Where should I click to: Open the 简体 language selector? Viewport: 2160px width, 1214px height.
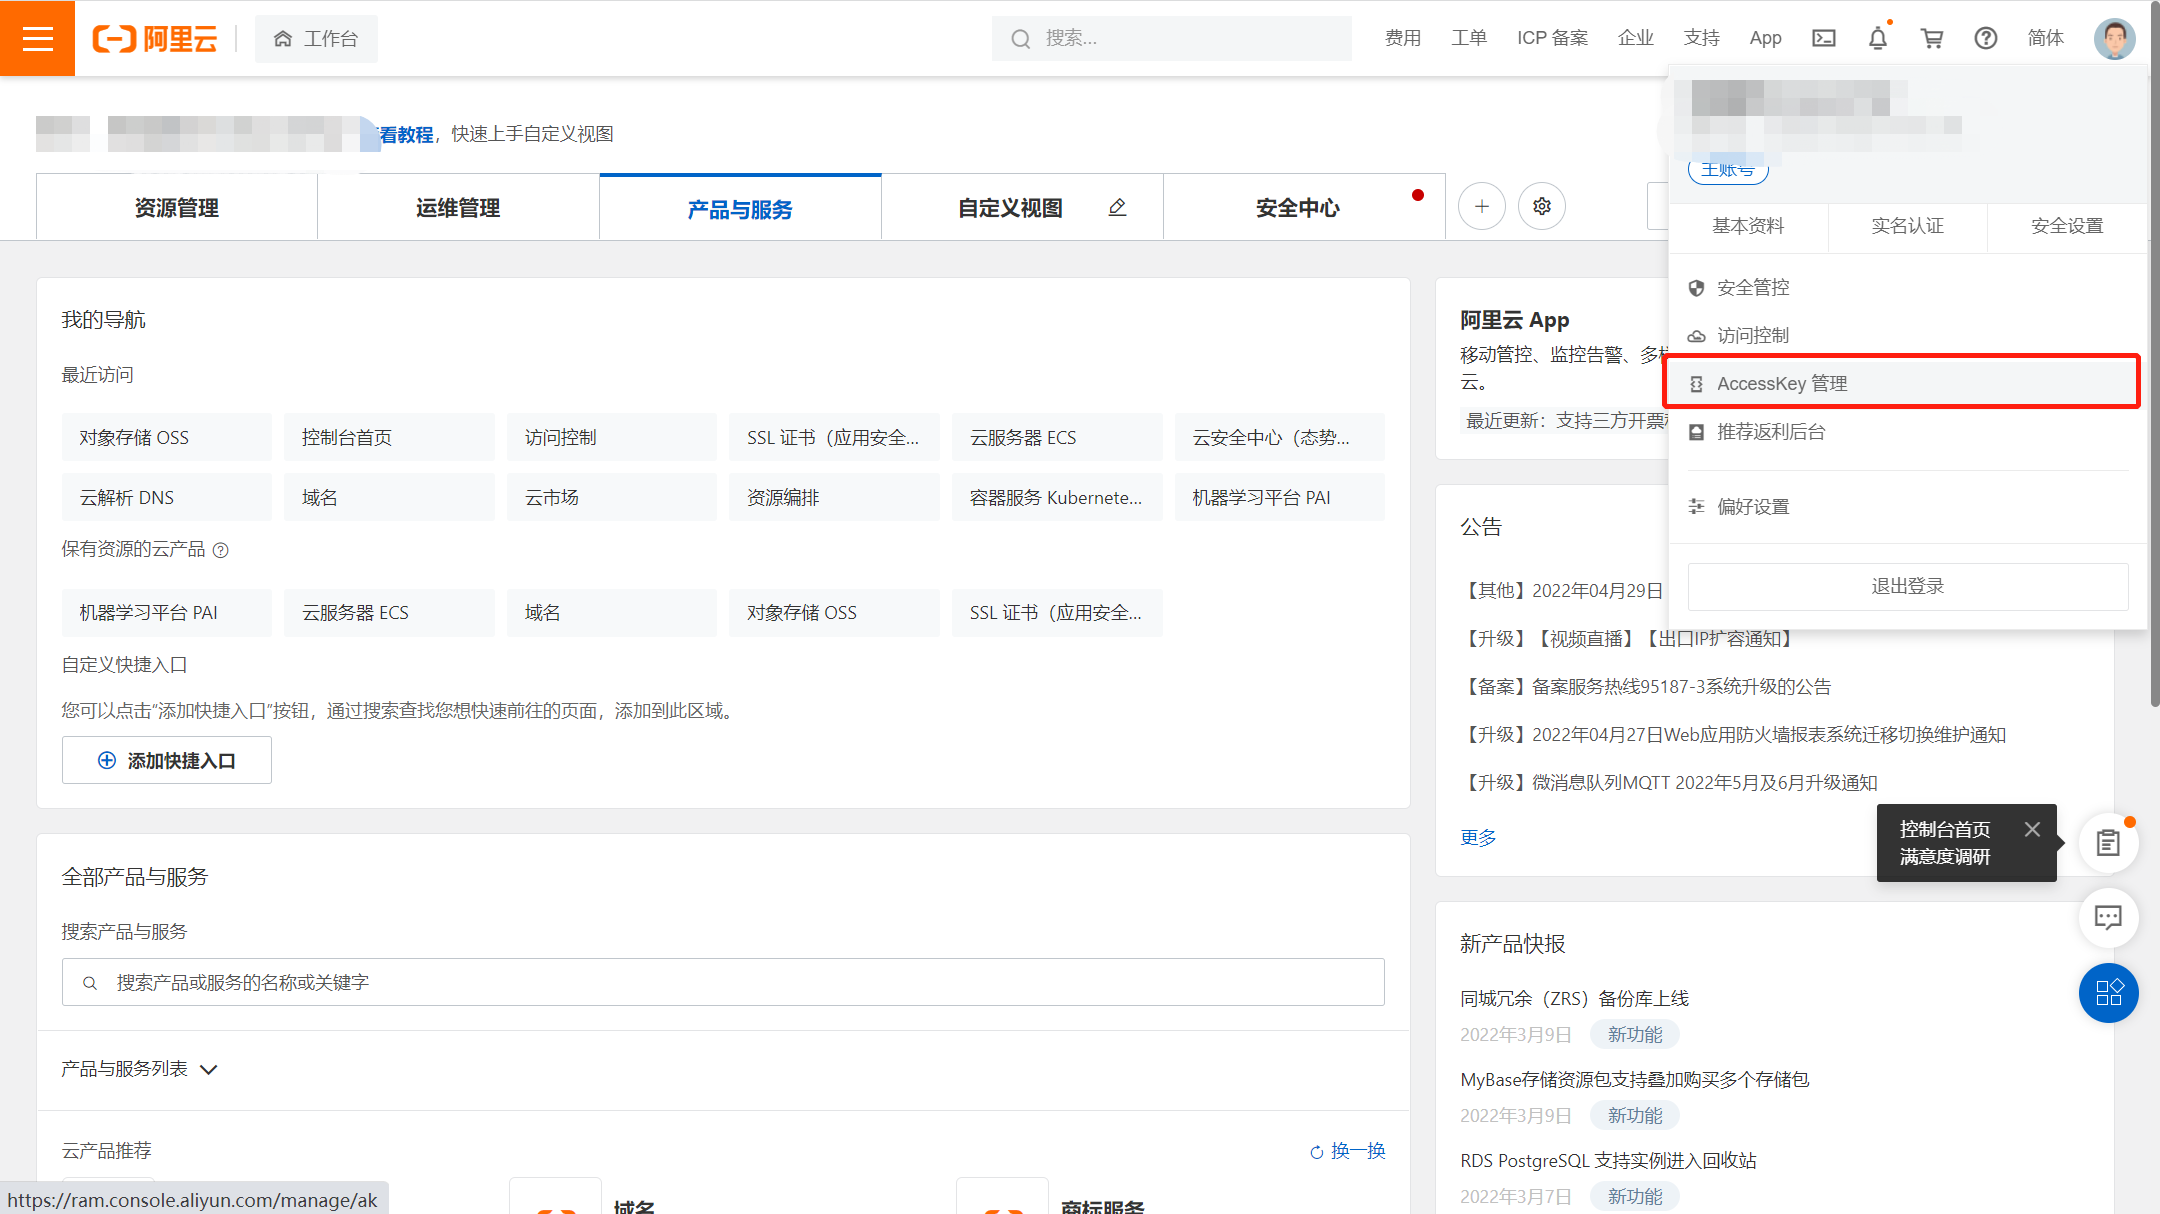(x=2045, y=38)
